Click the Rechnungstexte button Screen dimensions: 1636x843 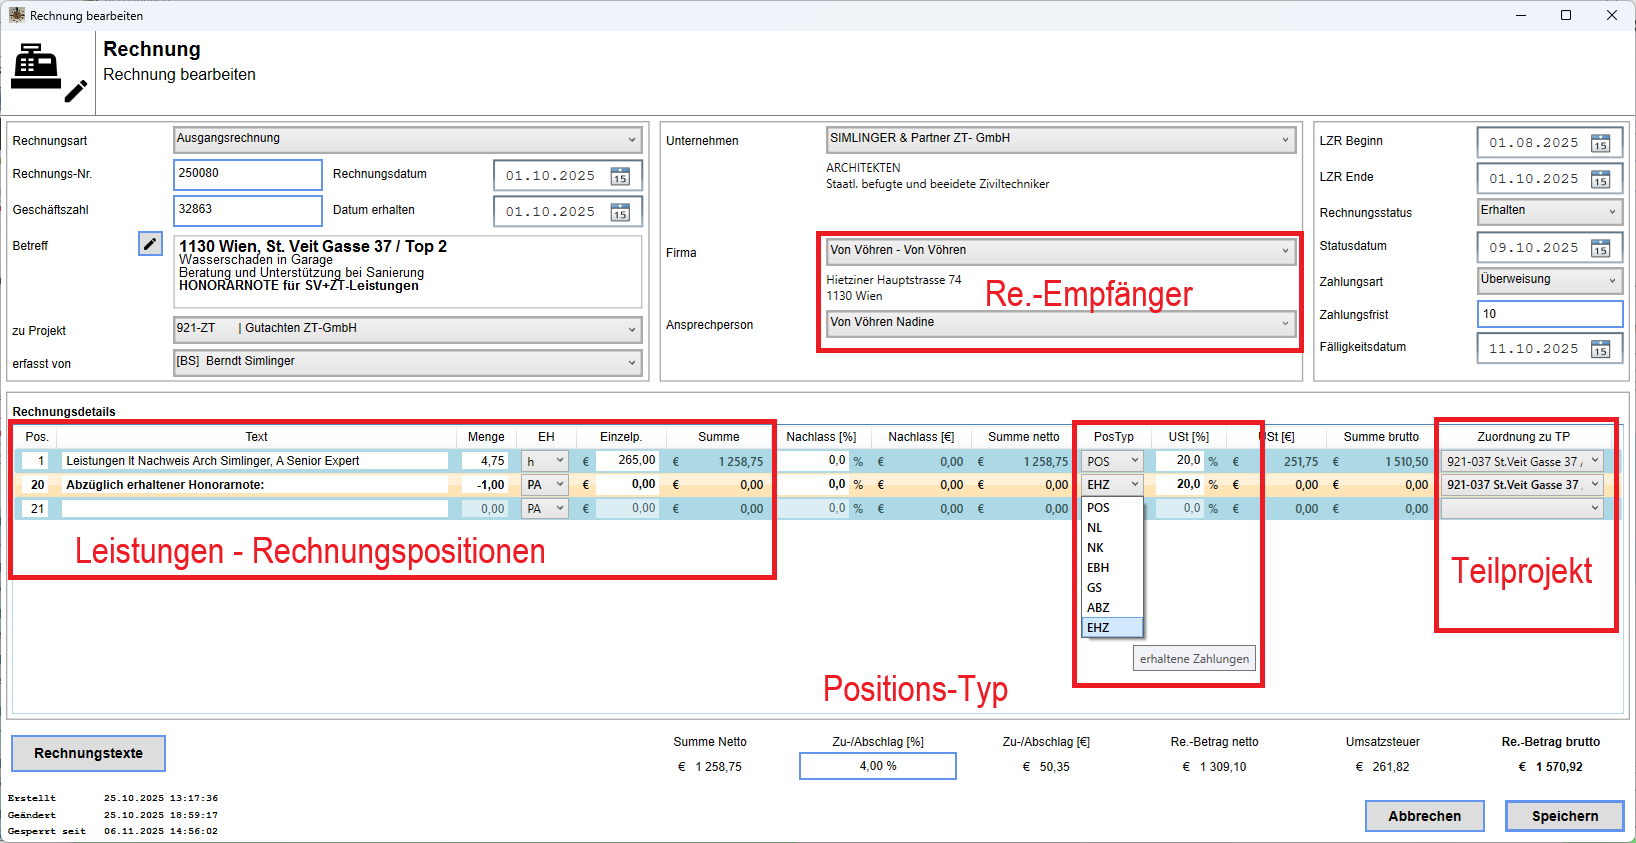[x=88, y=753]
